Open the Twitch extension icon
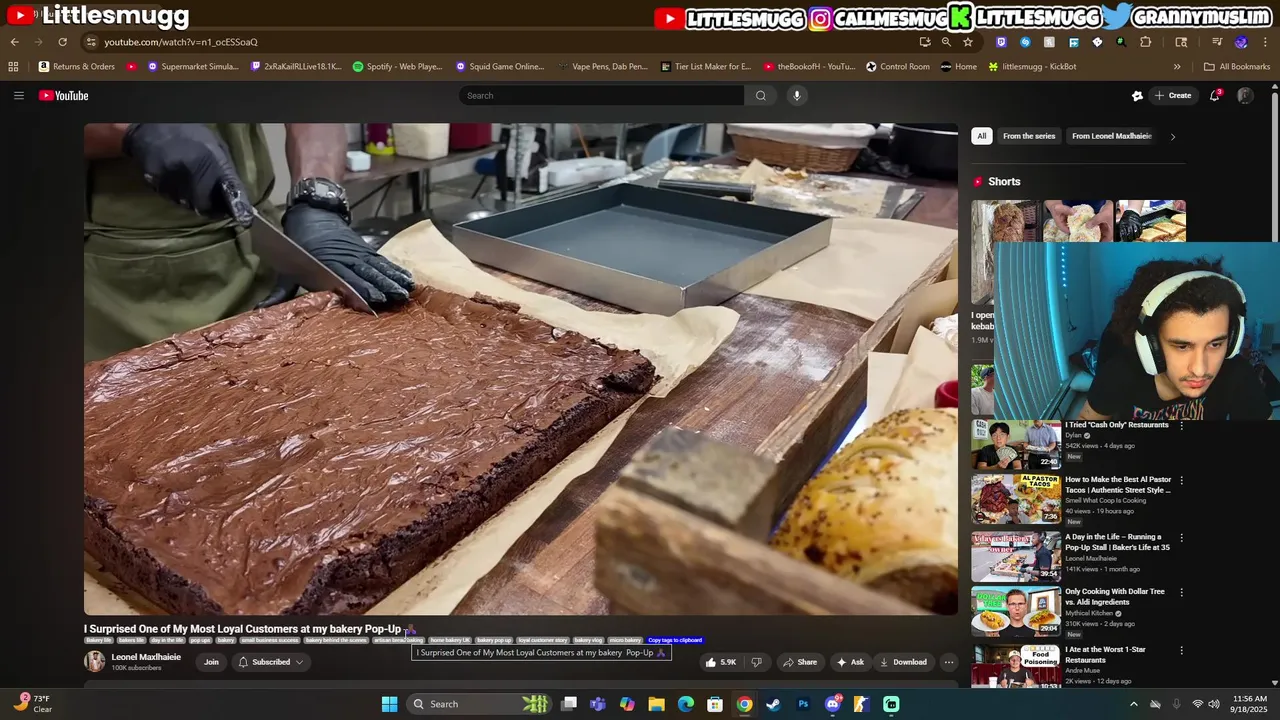Viewport: 1280px width, 720px height. point(1001,42)
